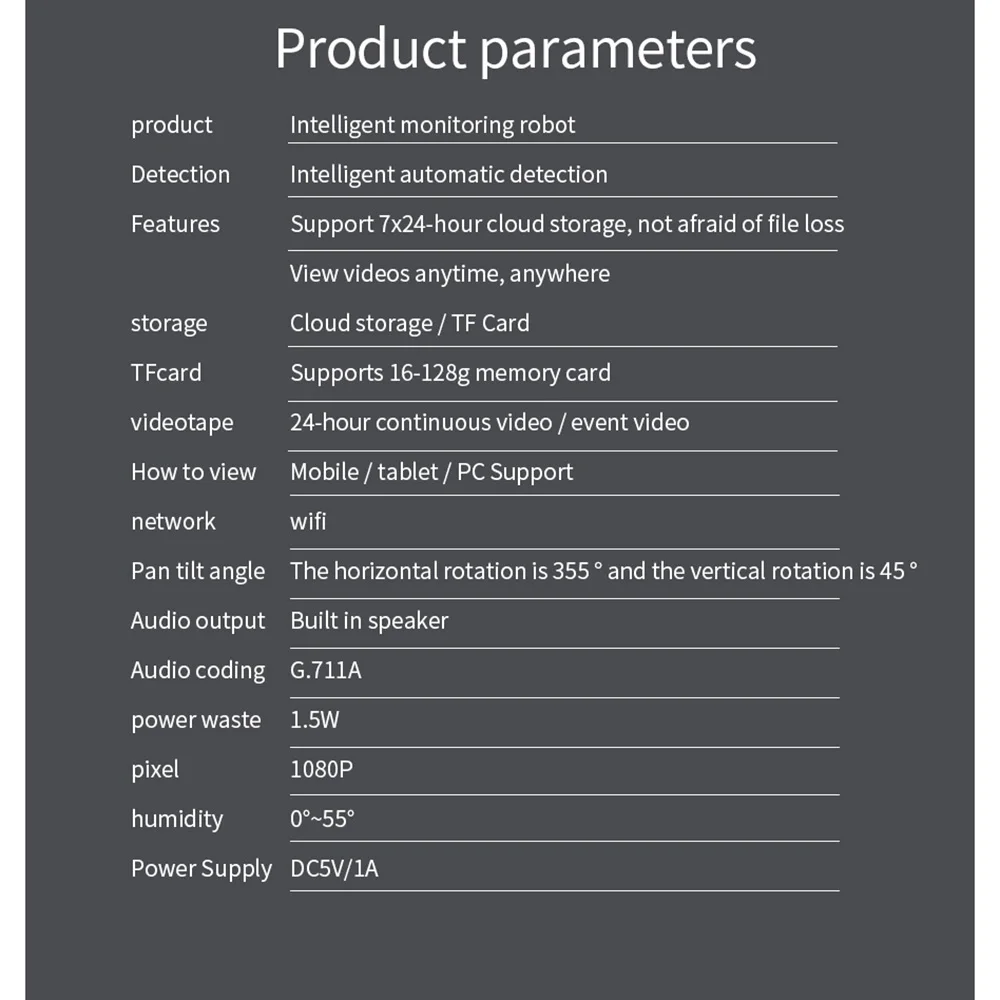
Task: Click "Supports 16-128g memory card" text
Action: [x=450, y=373]
